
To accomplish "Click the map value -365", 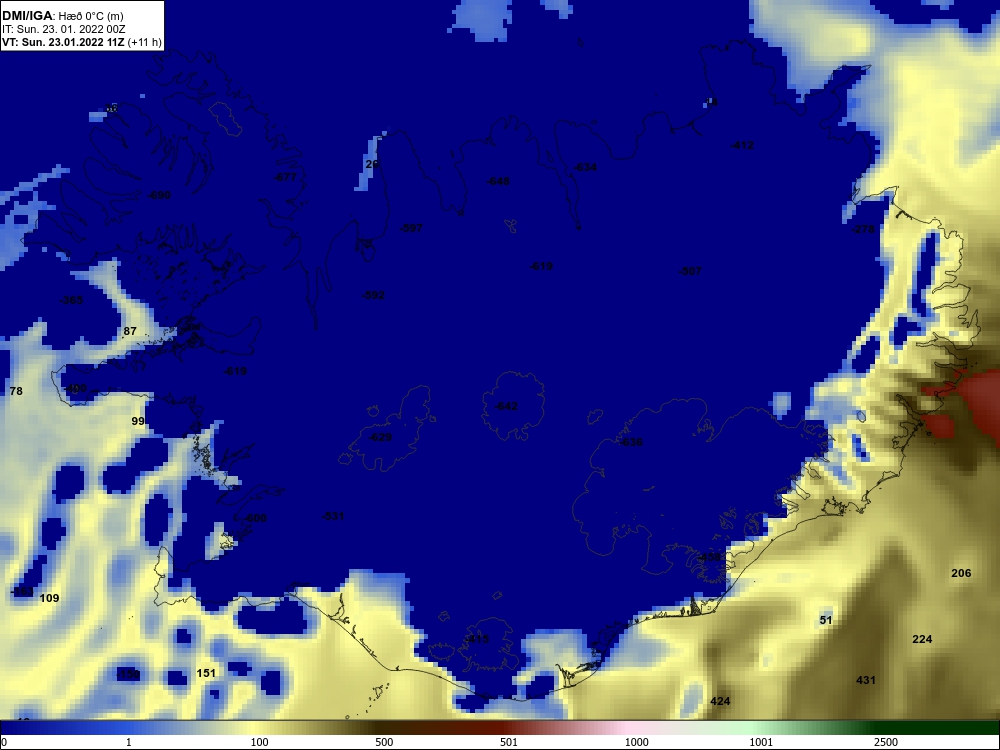I will [71, 300].
